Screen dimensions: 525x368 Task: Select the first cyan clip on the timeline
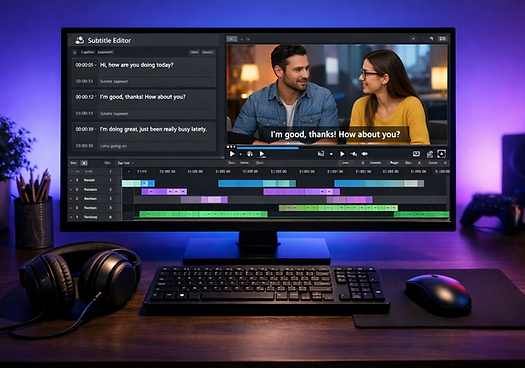click(x=138, y=183)
